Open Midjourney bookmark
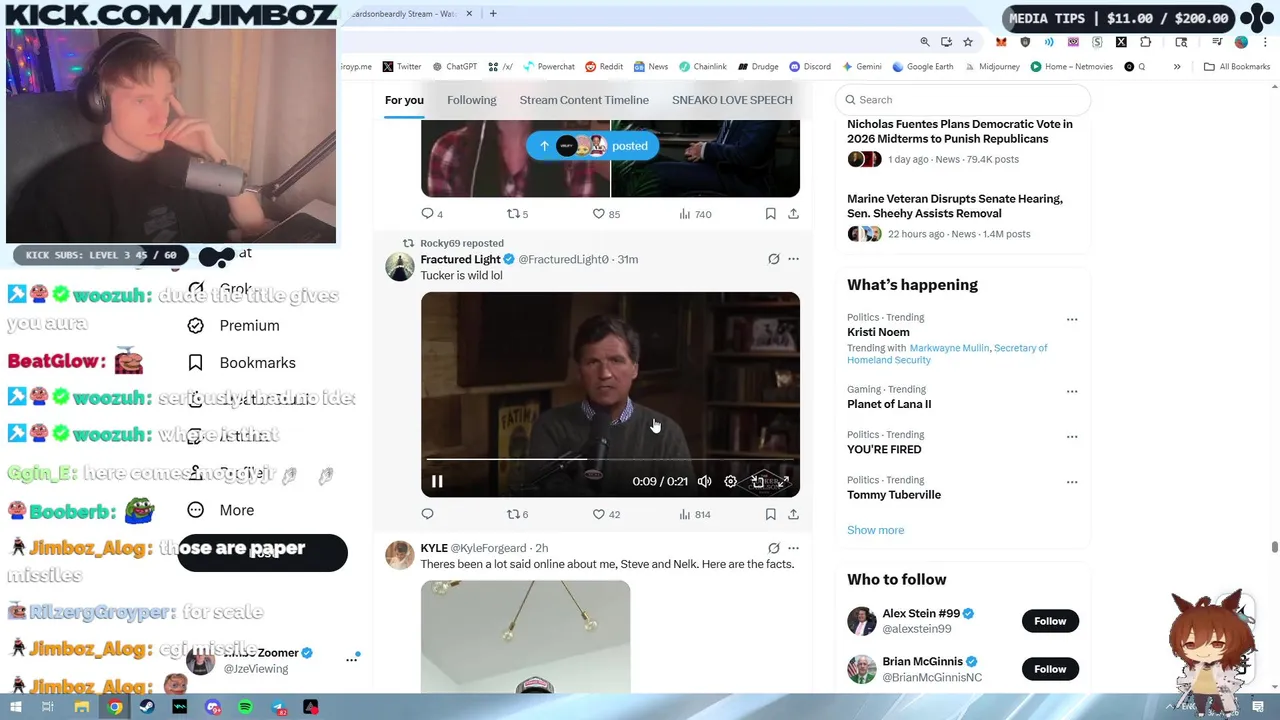This screenshot has width=1280, height=720. [992, 67]
